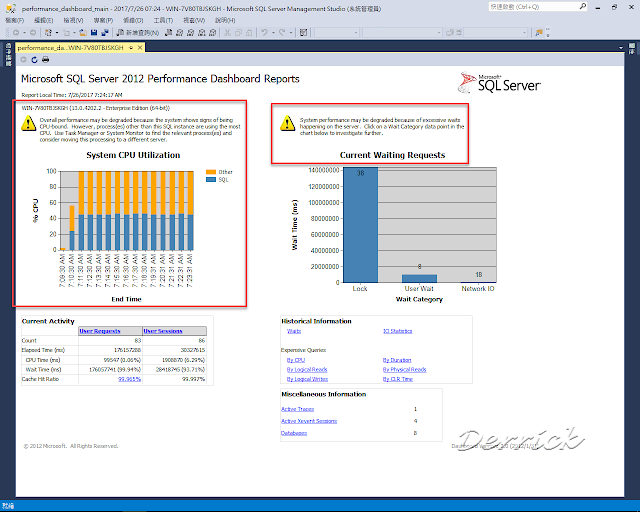The height and width of the screenshot is (512, 640).
Task: Open the historical Waits link
Action: click(x=294, y=331)
